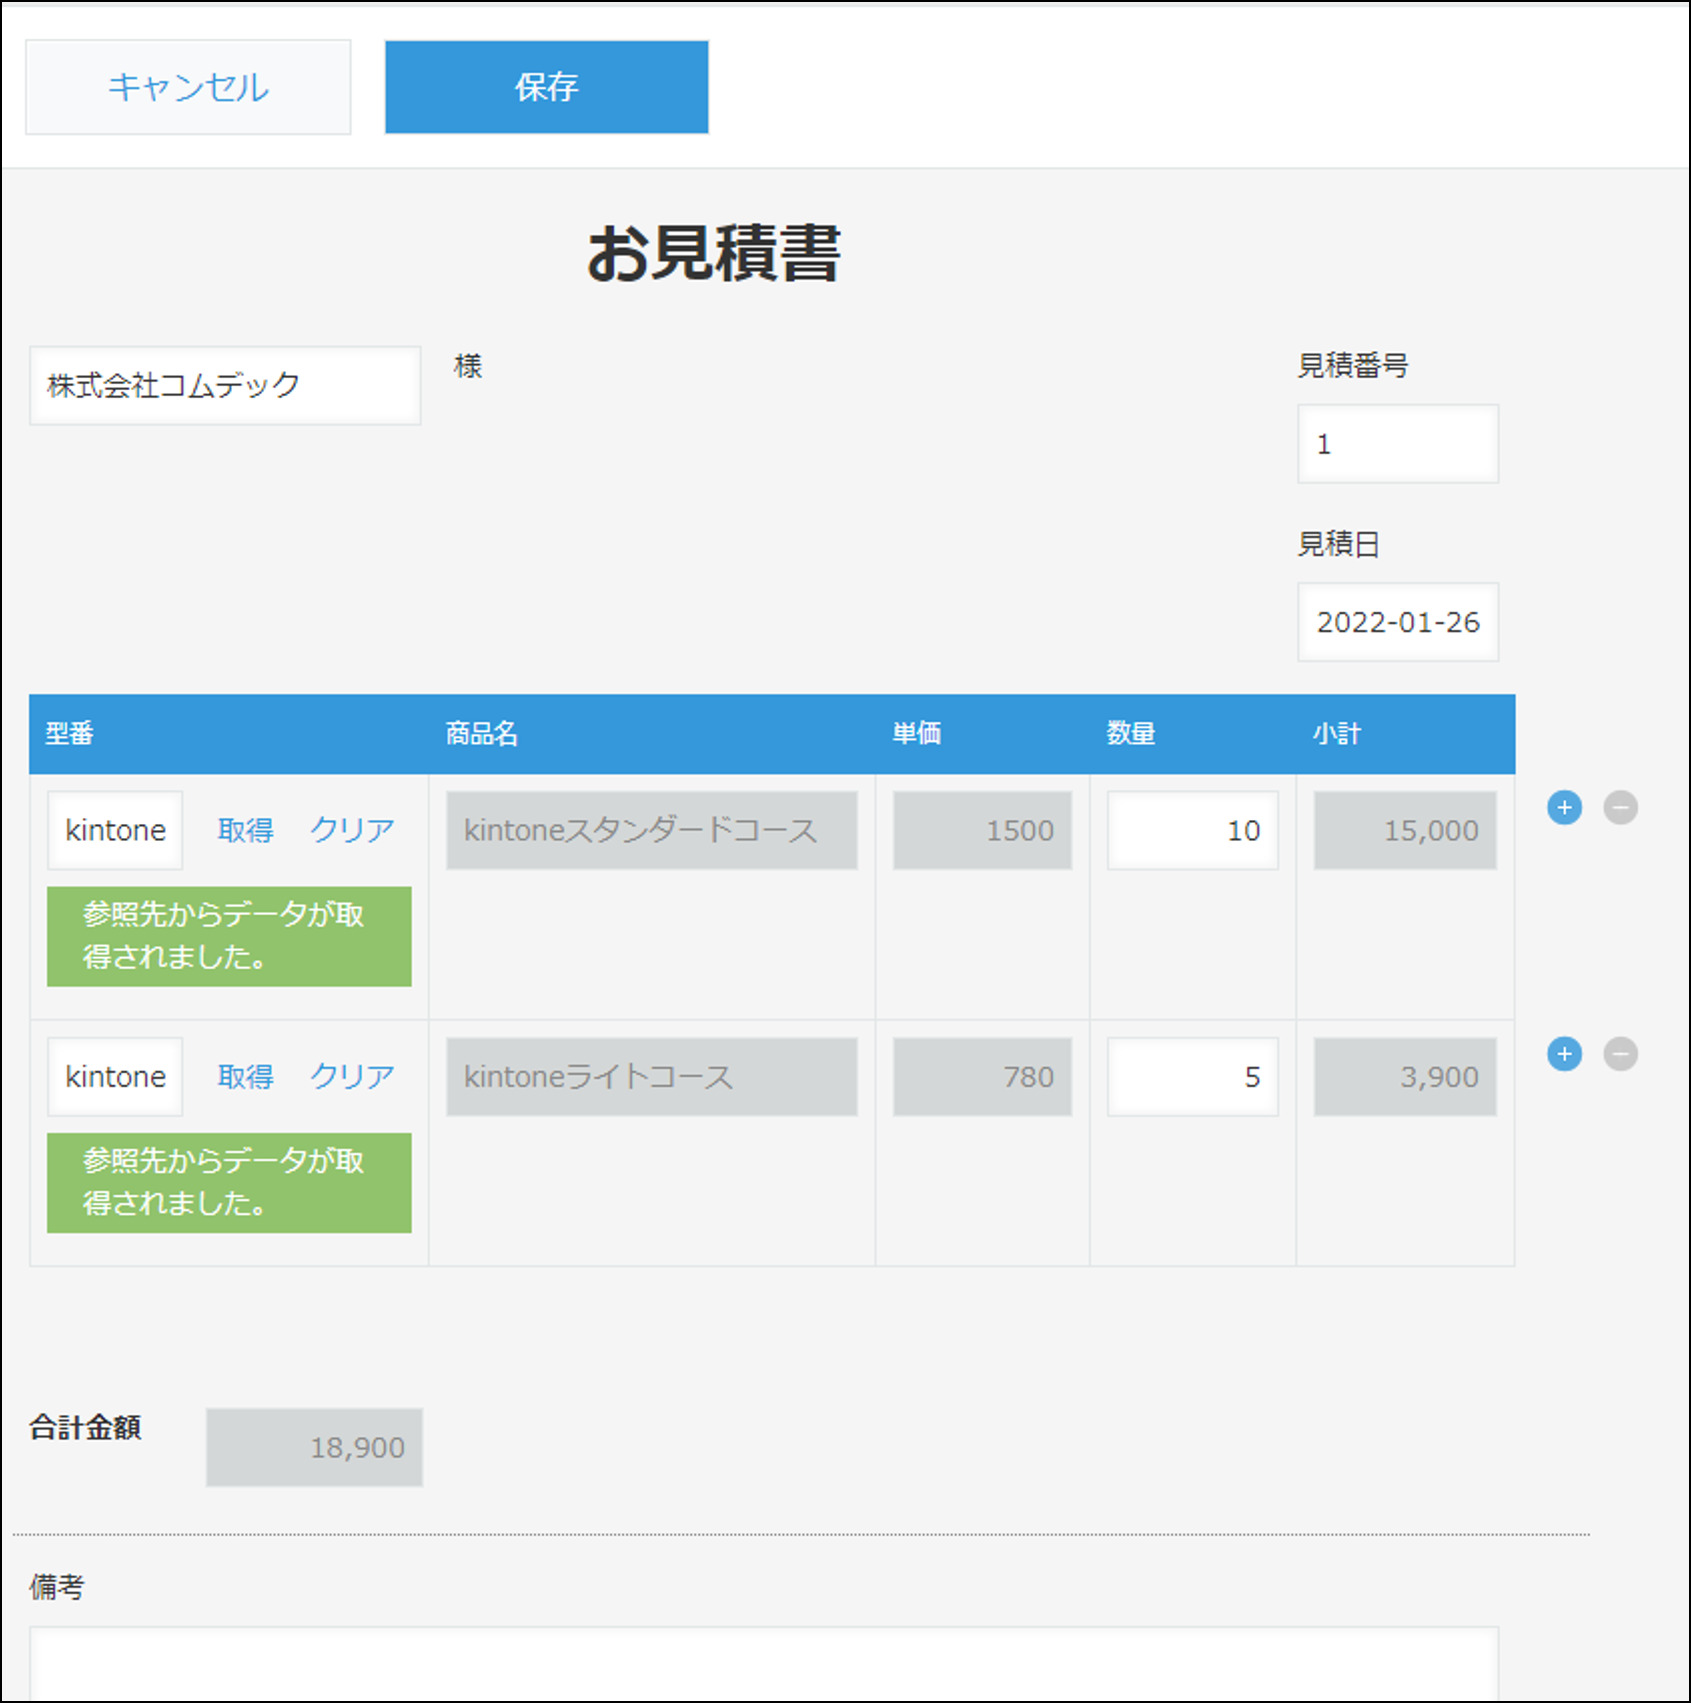
Task: Click the 合計金額 label
Action: click(85, 1427)
